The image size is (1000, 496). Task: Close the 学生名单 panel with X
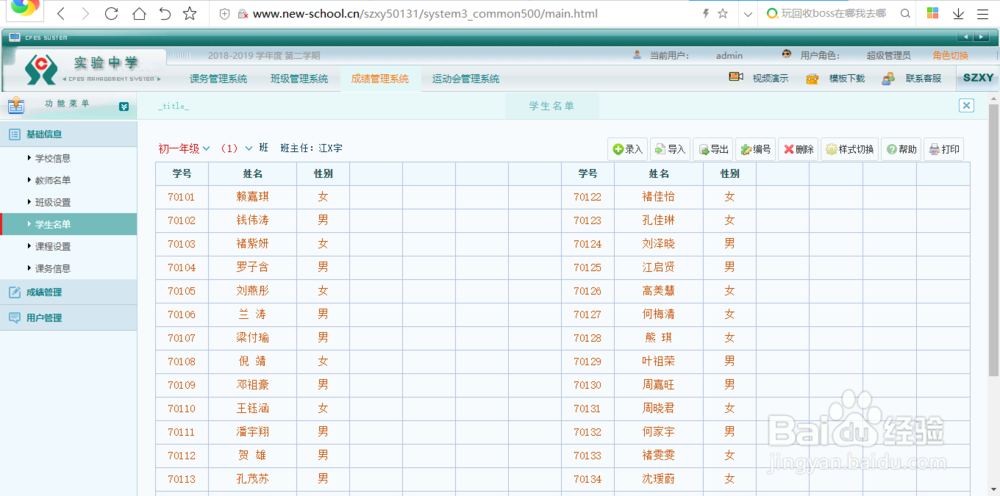tap(966, 106)
